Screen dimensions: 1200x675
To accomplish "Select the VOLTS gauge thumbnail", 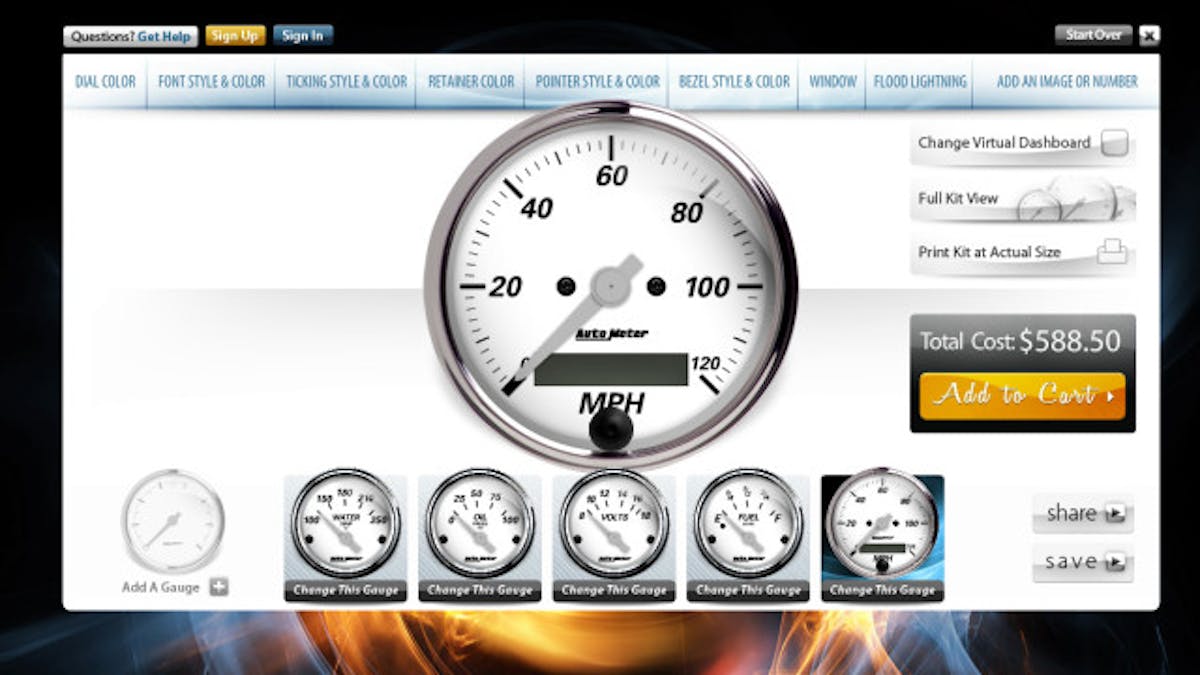I will pyautogui.click(x=613, y=522).
